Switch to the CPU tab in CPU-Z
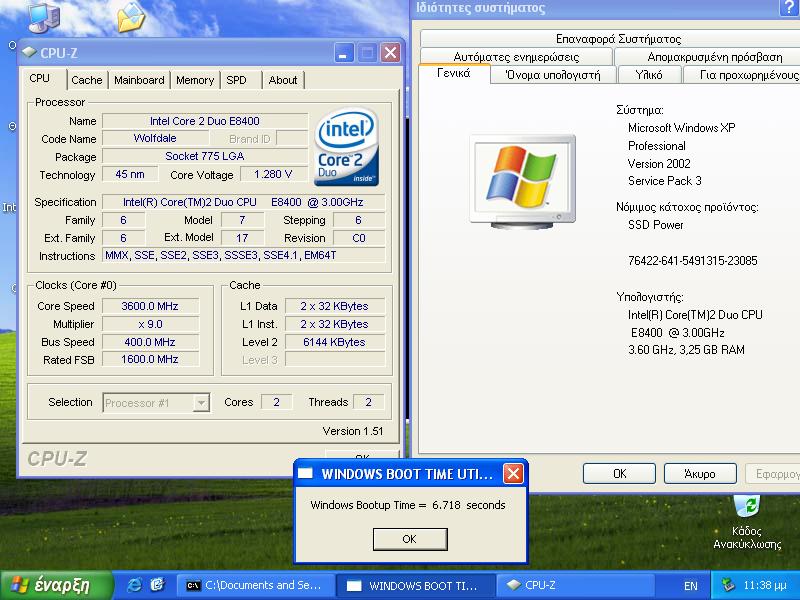The image size is (800, 600). tap(40, 79)
